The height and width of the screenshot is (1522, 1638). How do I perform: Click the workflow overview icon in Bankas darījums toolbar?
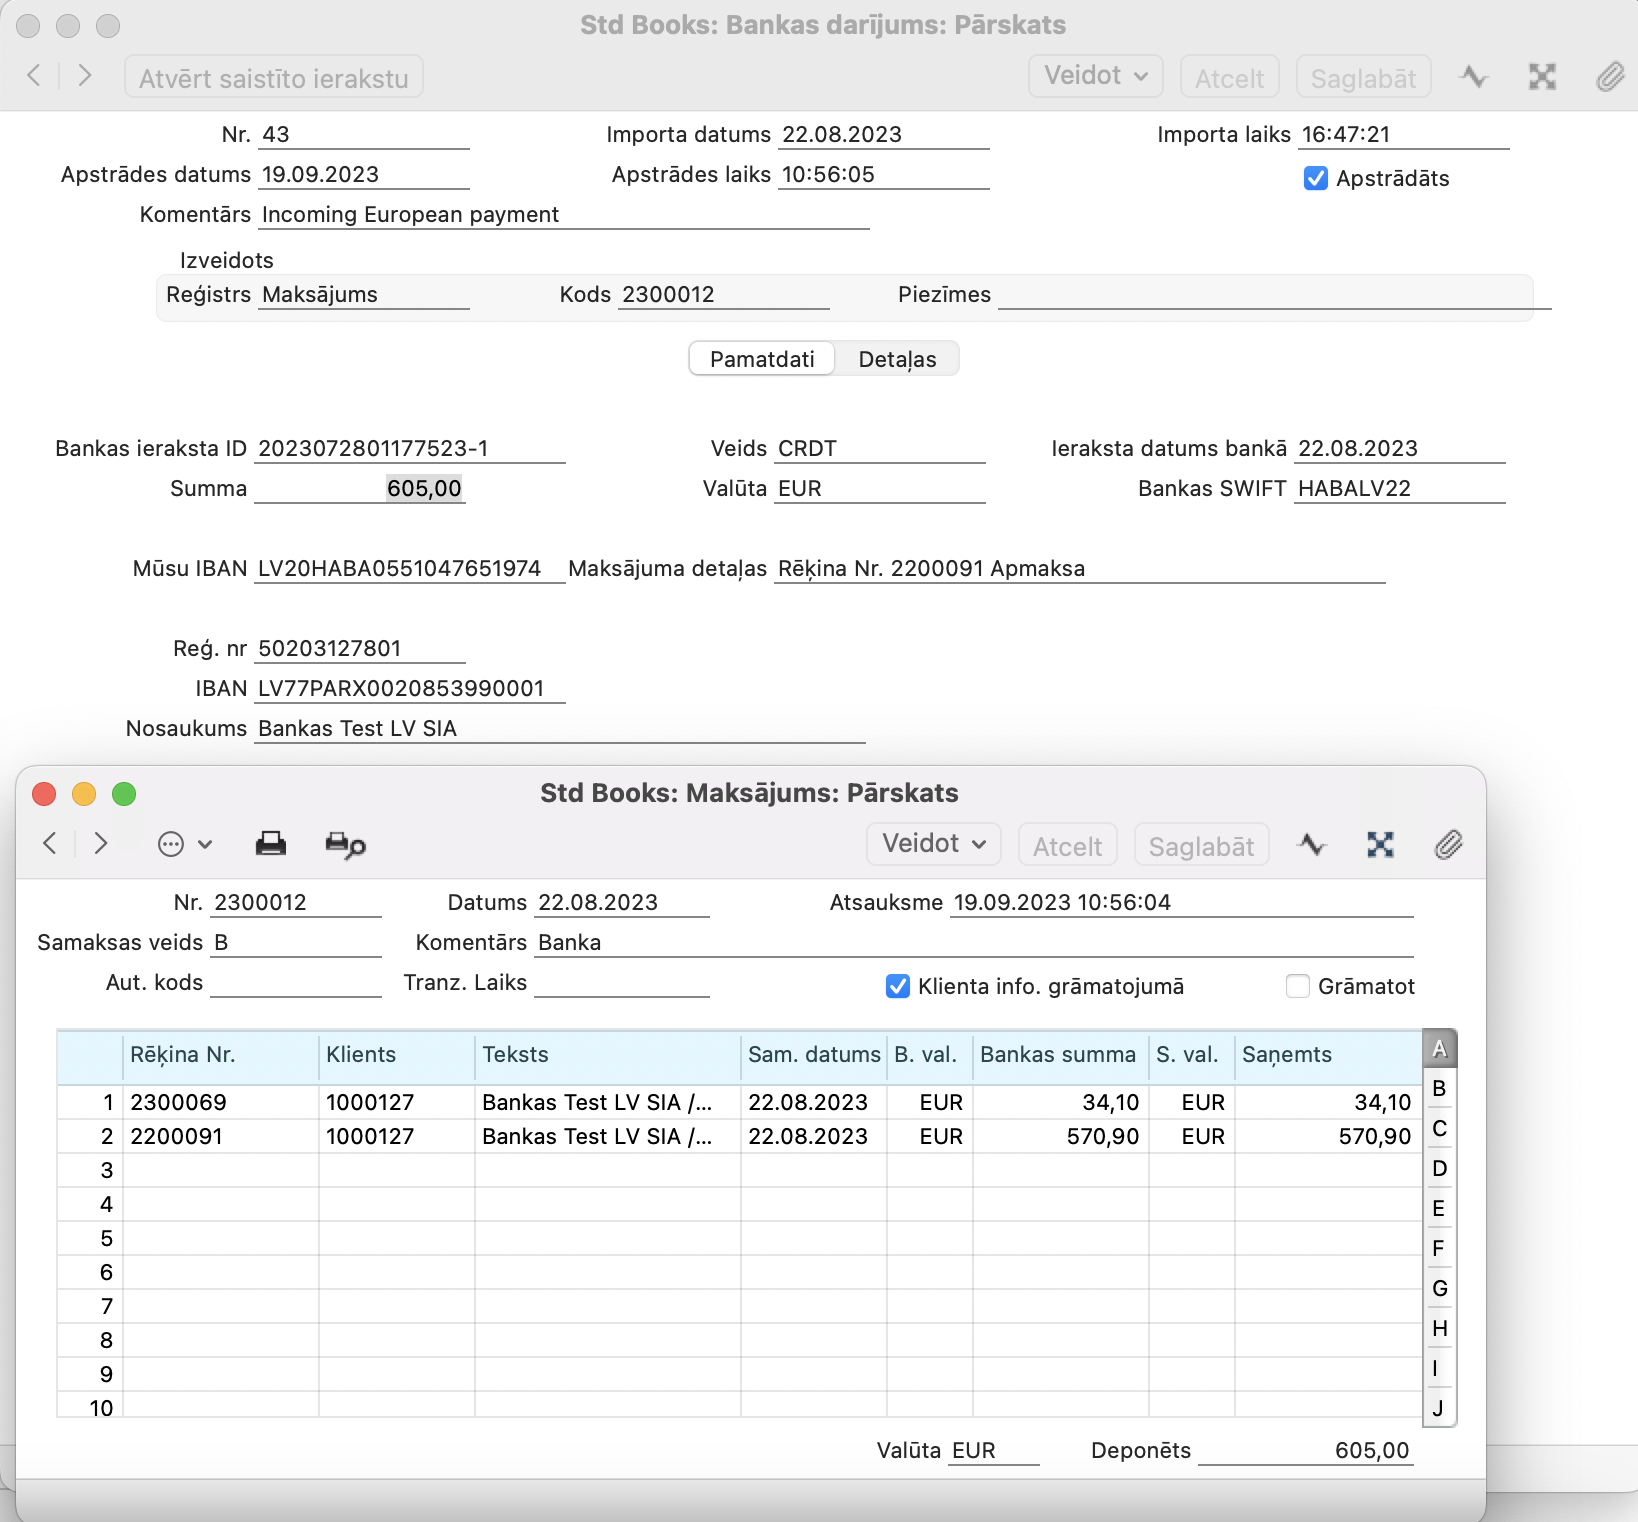[1542, 77]
